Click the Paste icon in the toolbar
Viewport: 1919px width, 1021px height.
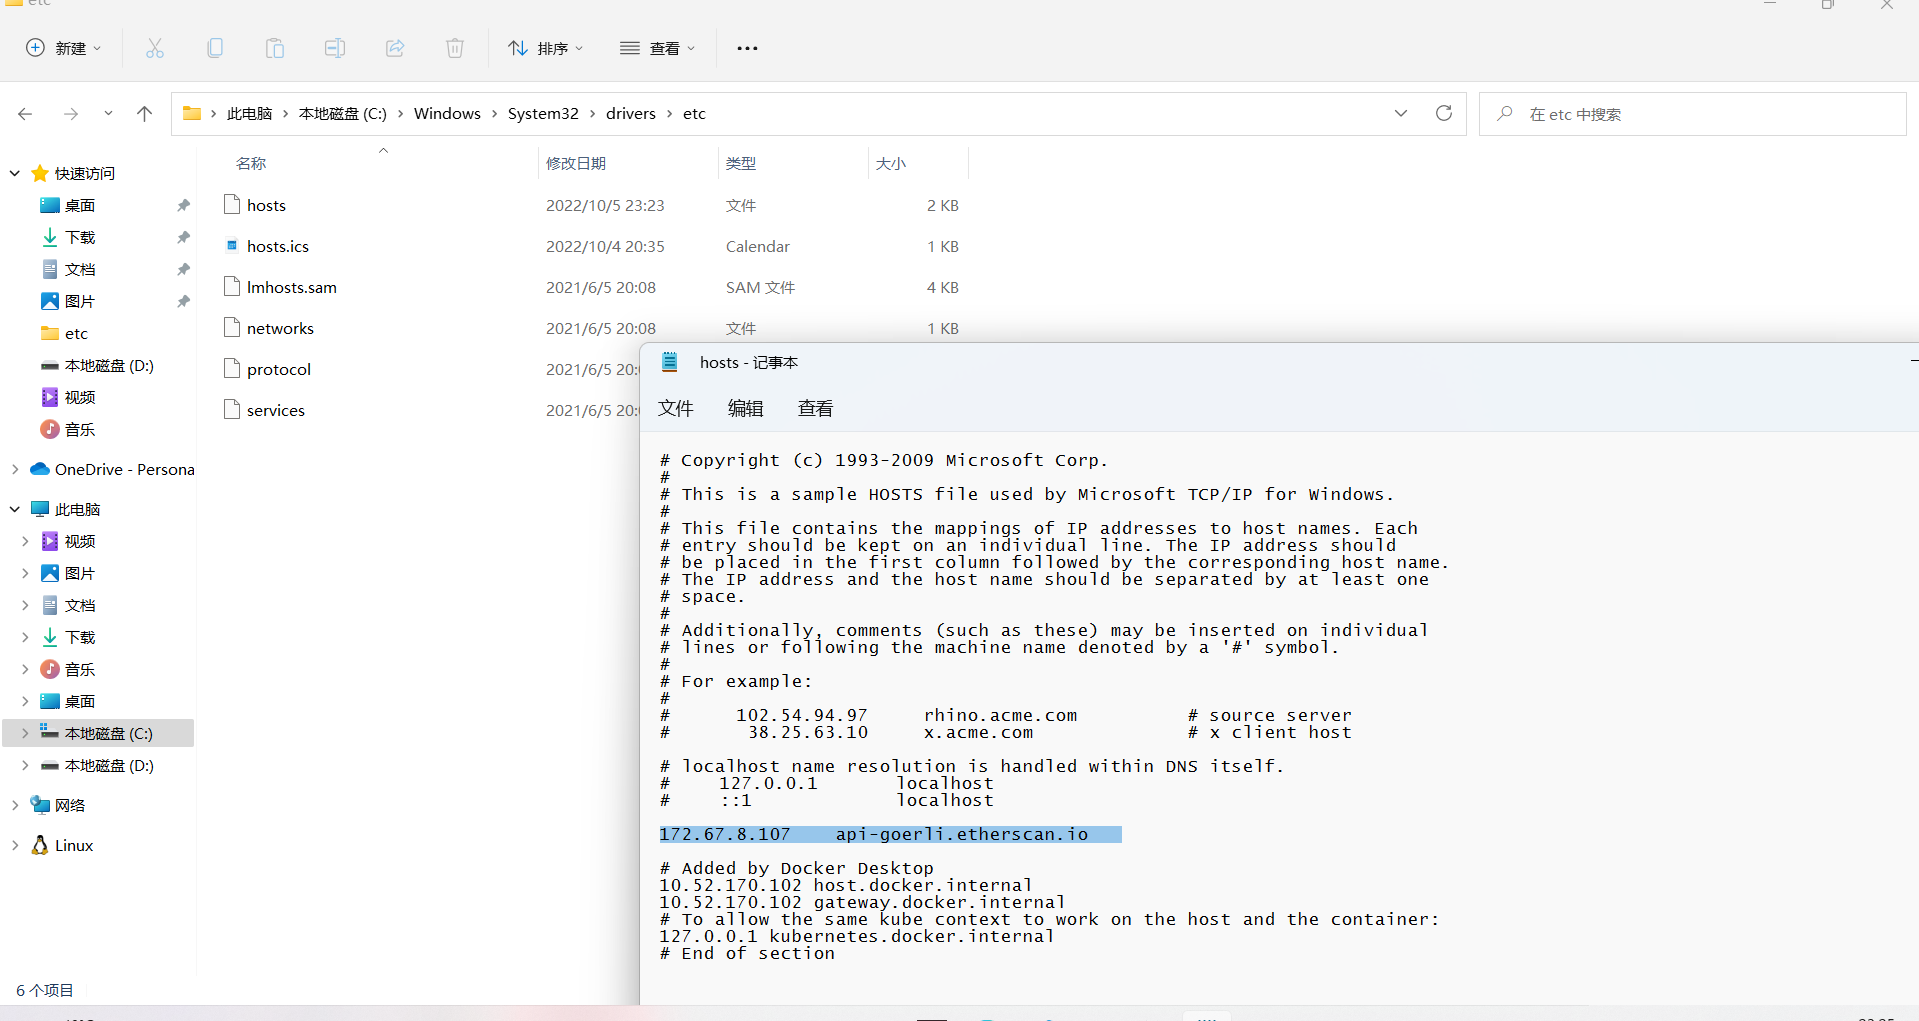tap(274, 47)
